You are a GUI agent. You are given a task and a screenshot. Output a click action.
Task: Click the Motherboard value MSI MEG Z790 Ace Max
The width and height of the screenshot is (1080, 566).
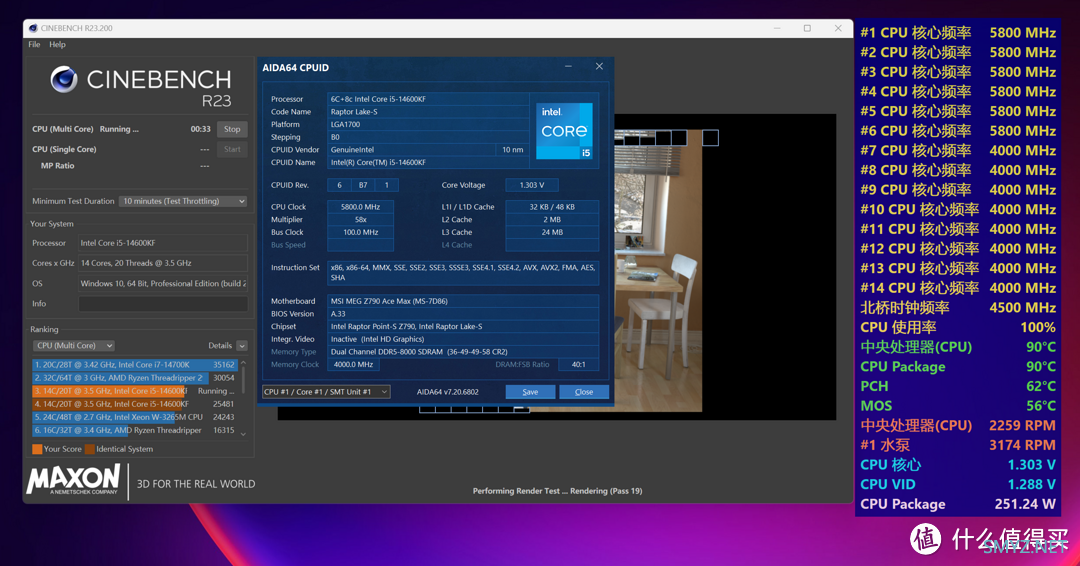463,301
